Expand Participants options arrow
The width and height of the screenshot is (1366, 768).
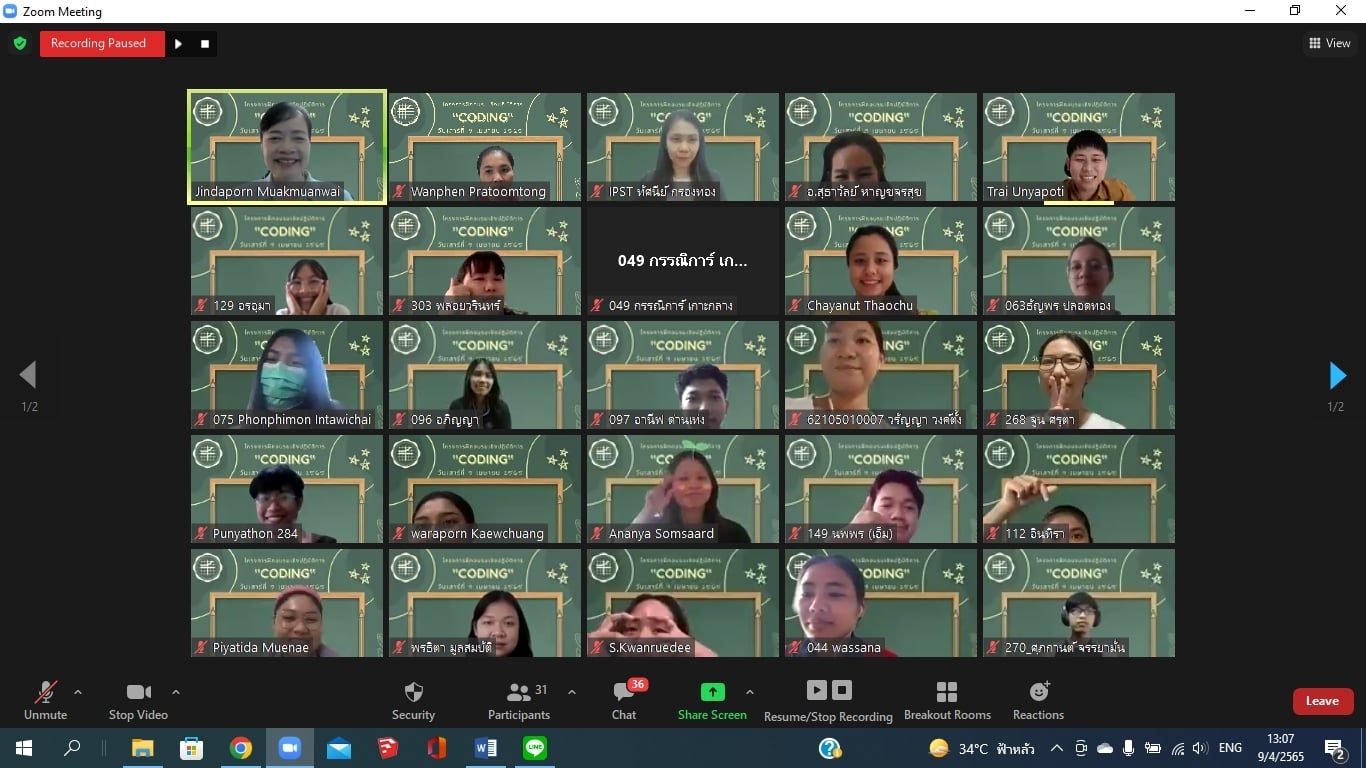click(x=572, y=692)
